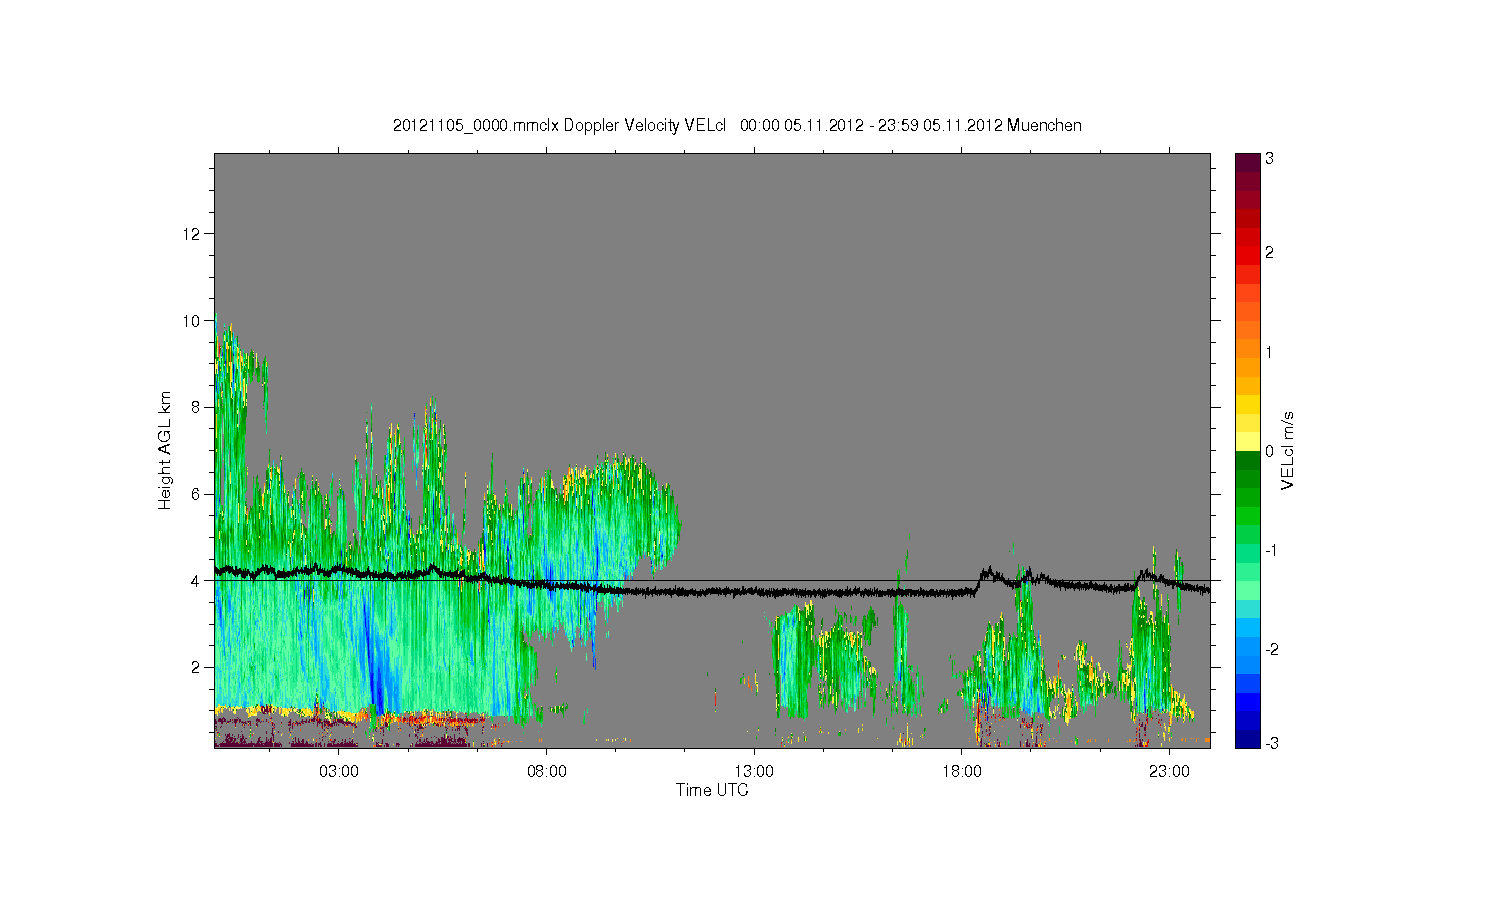The image size is (1500, 900).
Task: Click the '13:00' time axis tick label
Action: pyautogui.click(x=754, y=772)
